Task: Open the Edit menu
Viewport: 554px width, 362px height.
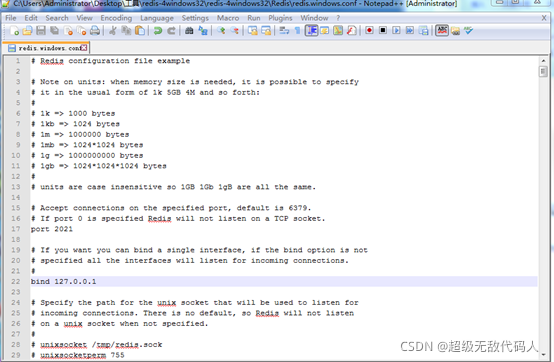Action: (31, 18)
